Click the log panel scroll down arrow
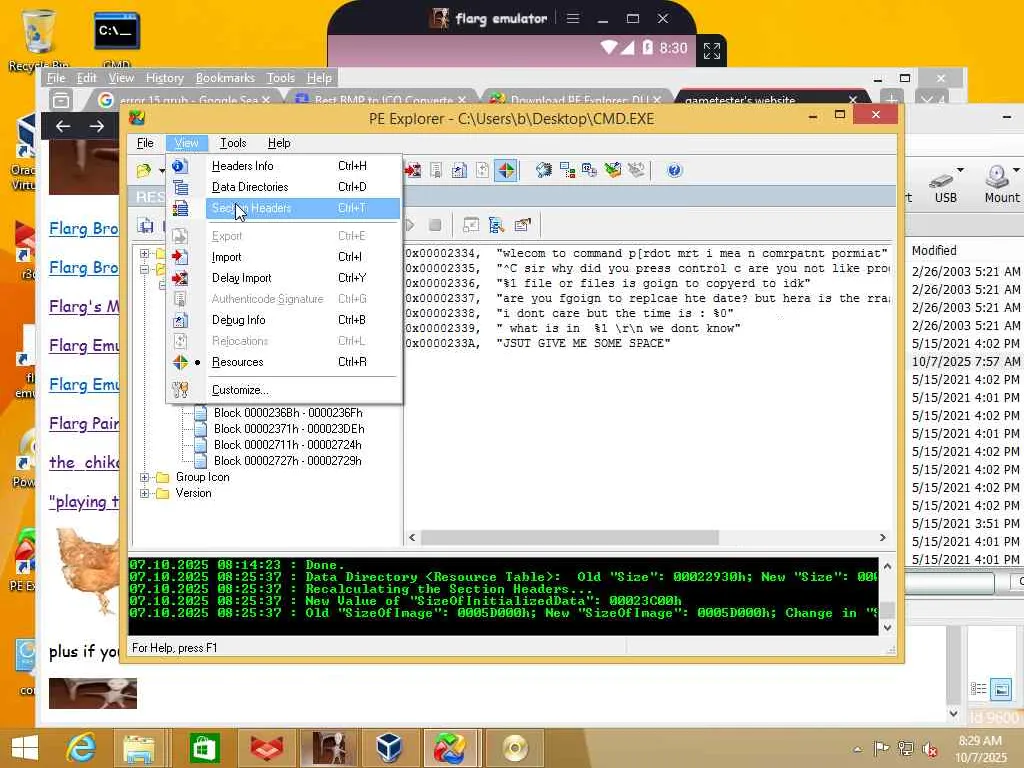 click(887, 628)
